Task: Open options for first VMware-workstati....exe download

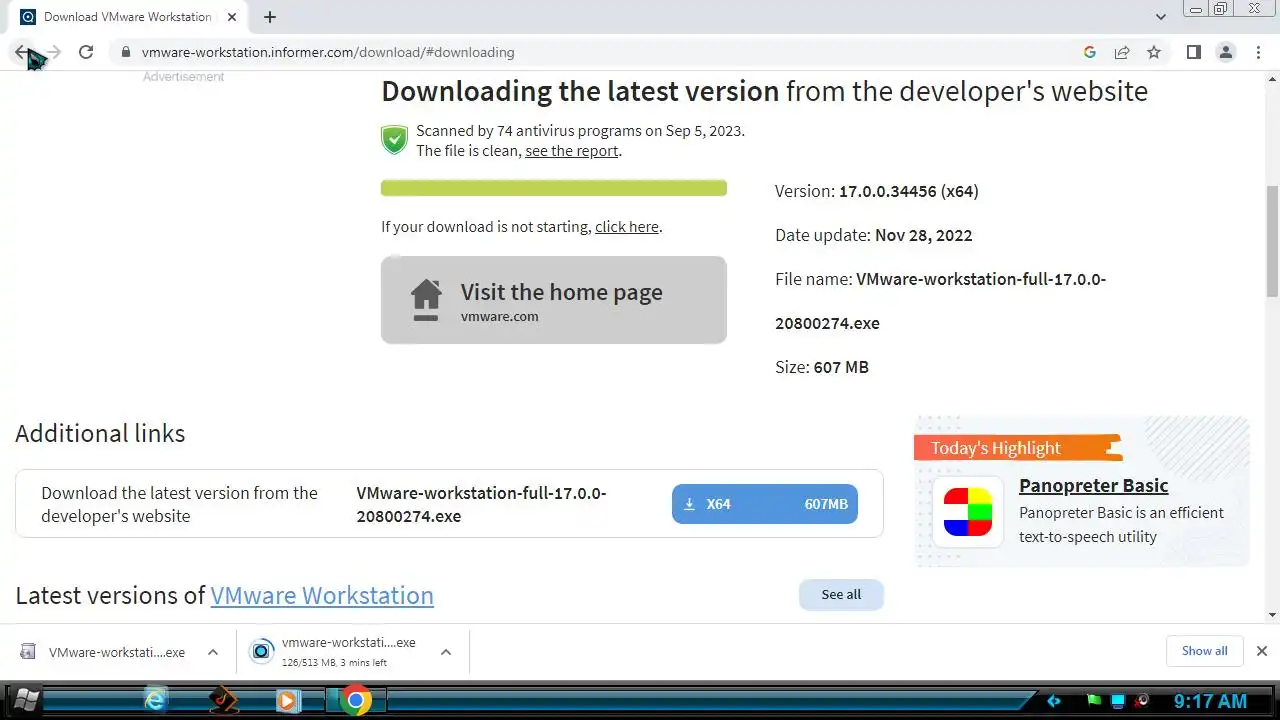Action: [x=213, y=652]
